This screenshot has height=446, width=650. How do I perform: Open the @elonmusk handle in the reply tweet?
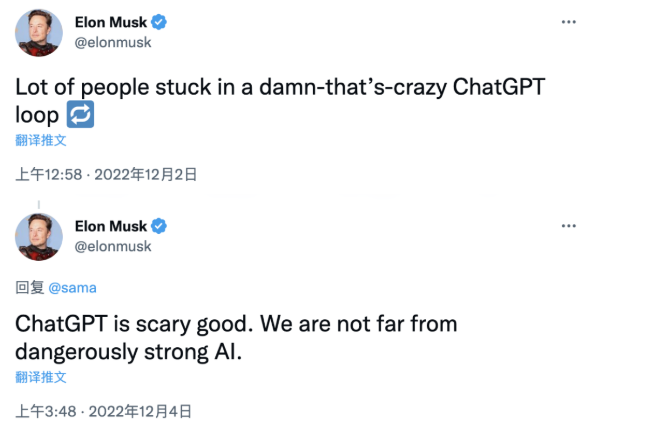(x=113, y=246)
